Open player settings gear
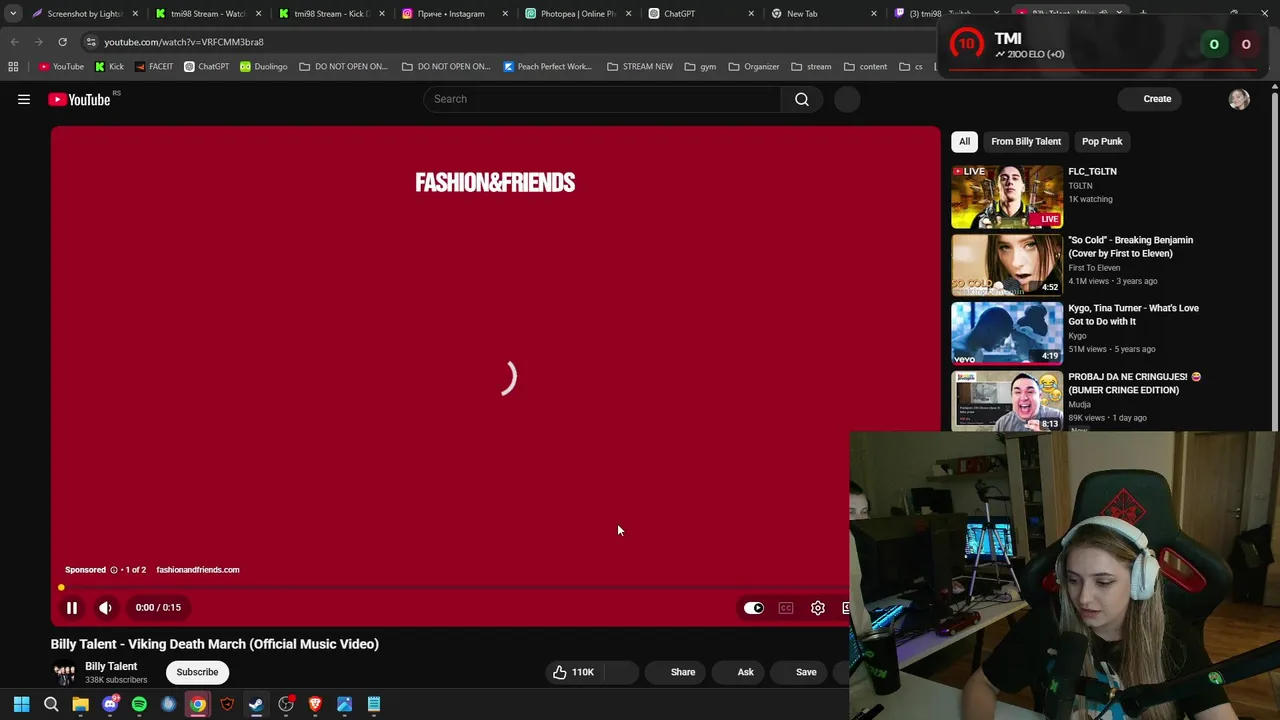This screenshot has height=720, width=1280. 818,608
